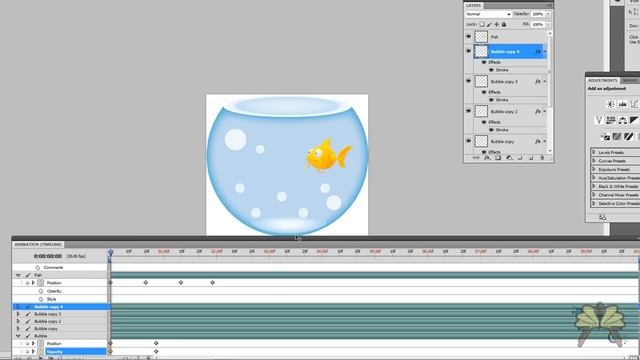Toggle Effects visibility under Bubble copy 4
This screenshot has width=640, height=360.
(484, 62)
